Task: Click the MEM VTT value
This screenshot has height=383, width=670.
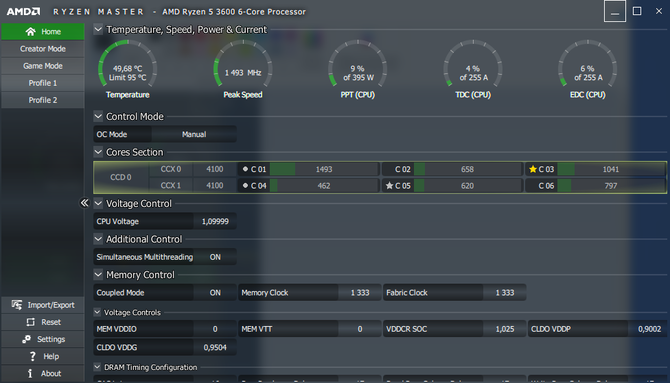Action: click(x=360, y=329)
